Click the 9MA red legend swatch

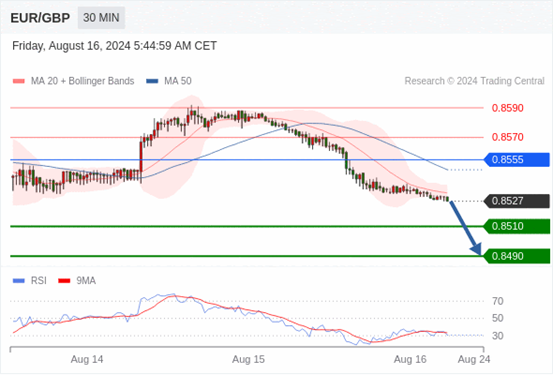(64, 281)
